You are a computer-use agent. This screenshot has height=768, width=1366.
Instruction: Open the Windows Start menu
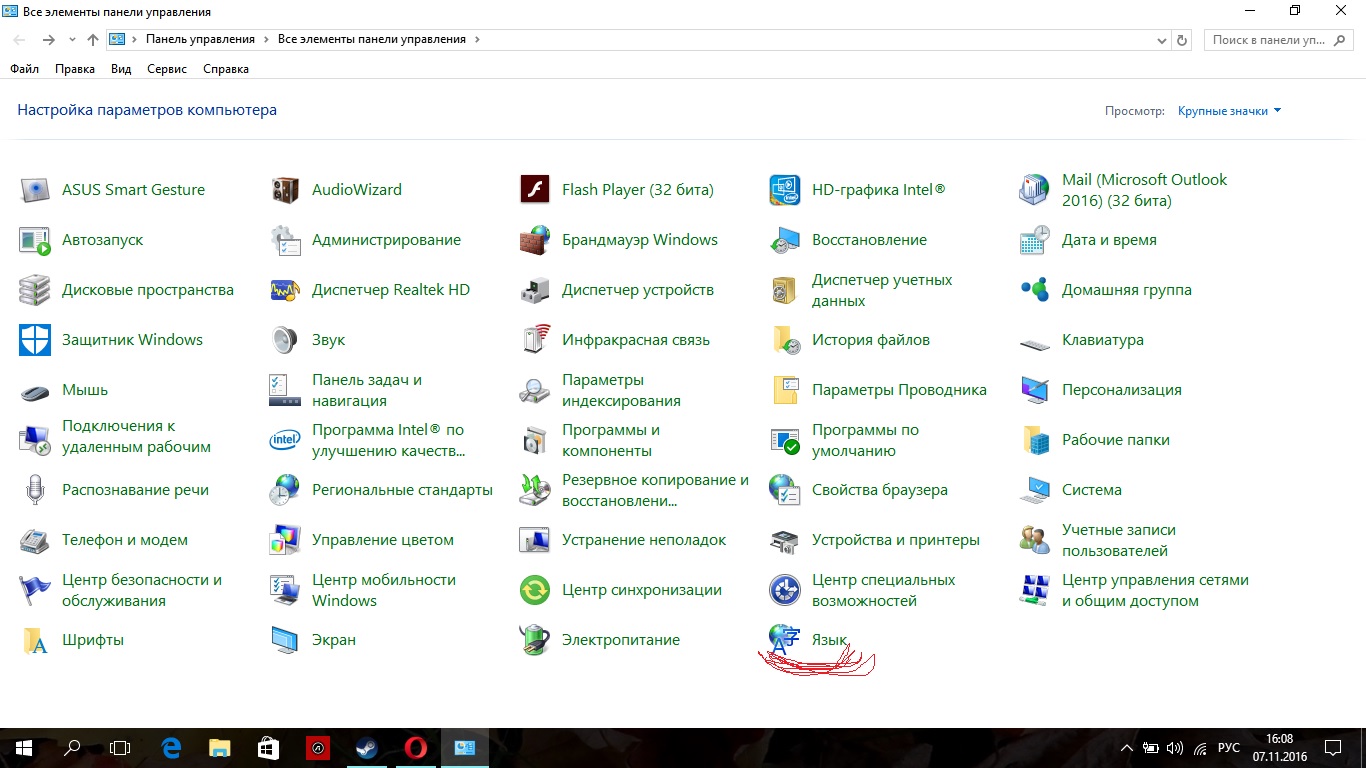(x=24, y=748)
